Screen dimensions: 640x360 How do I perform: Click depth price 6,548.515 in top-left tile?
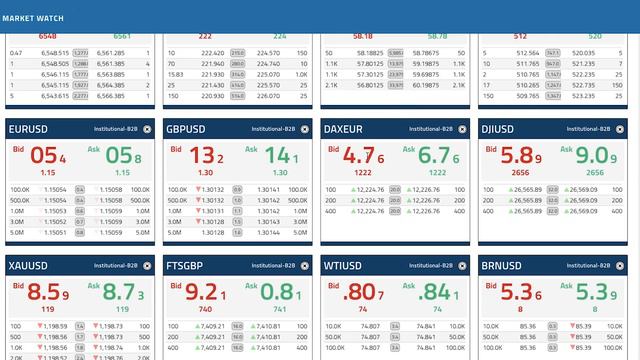pos(55,53)
